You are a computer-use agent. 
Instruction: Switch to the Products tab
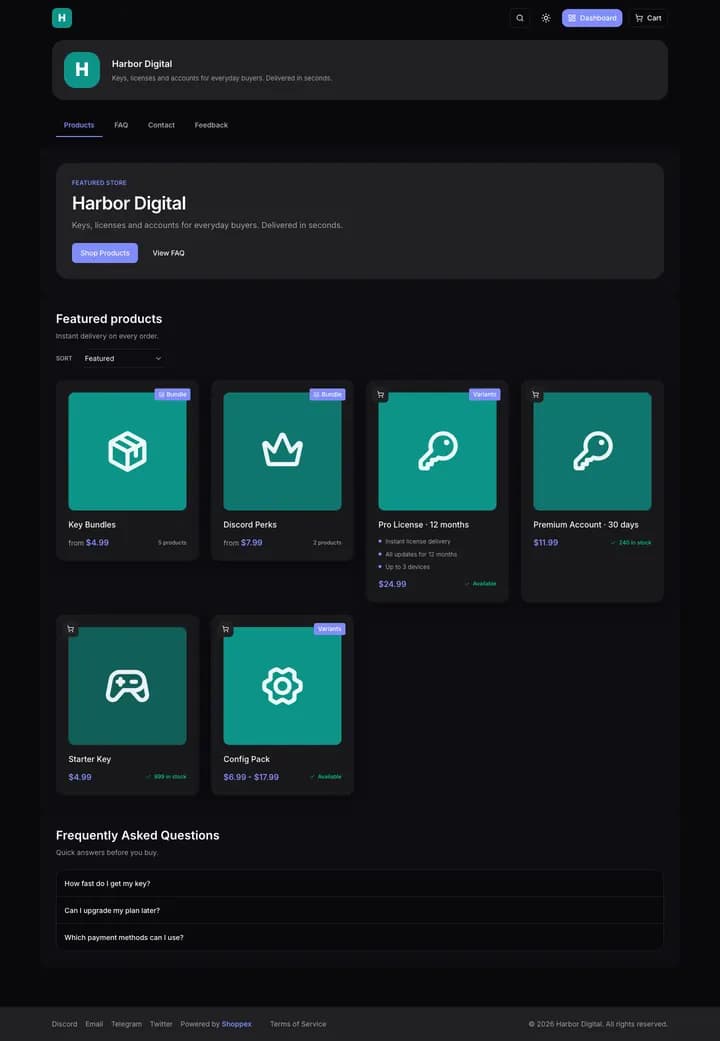coord(79,125)
